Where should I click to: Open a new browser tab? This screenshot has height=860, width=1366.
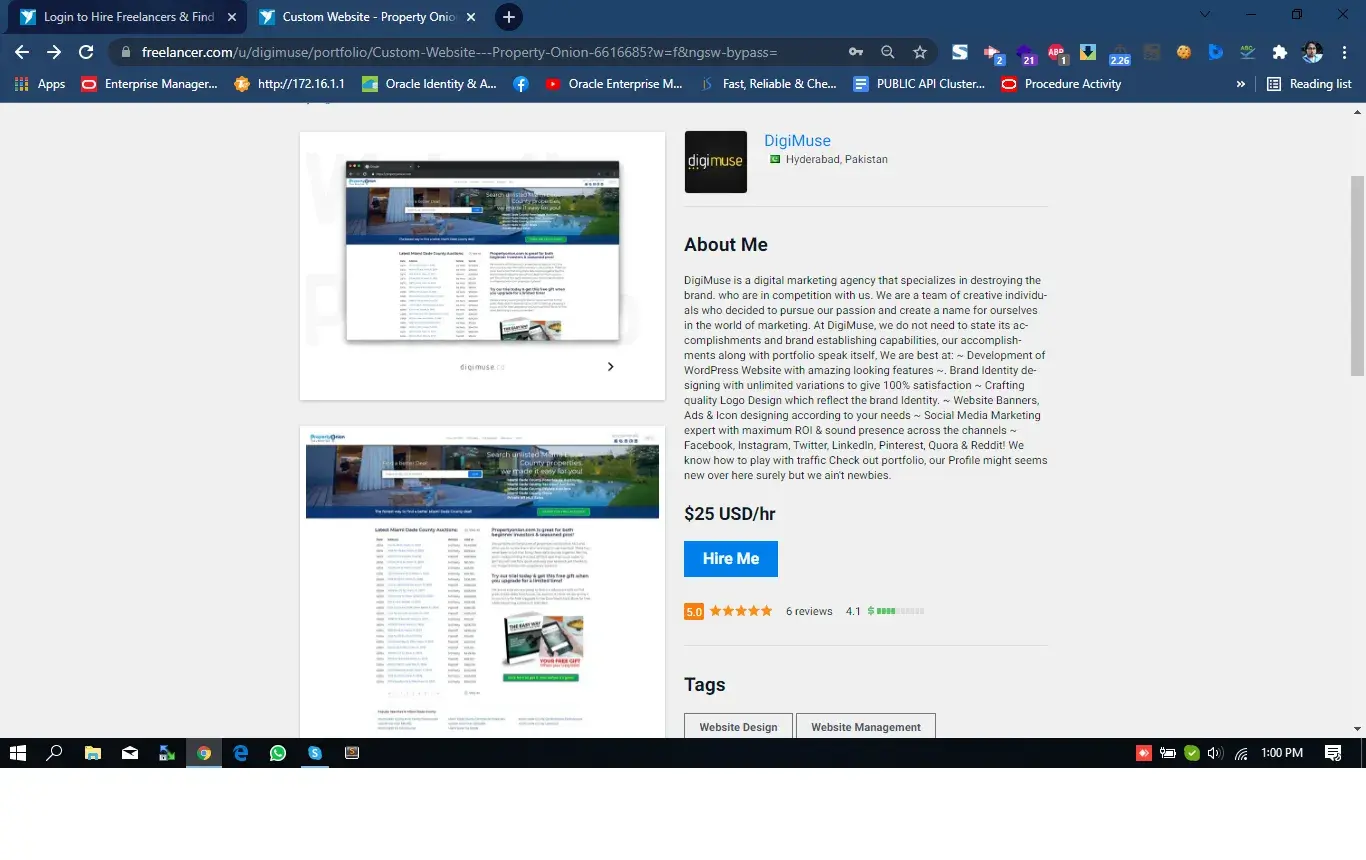pos(508,17)
